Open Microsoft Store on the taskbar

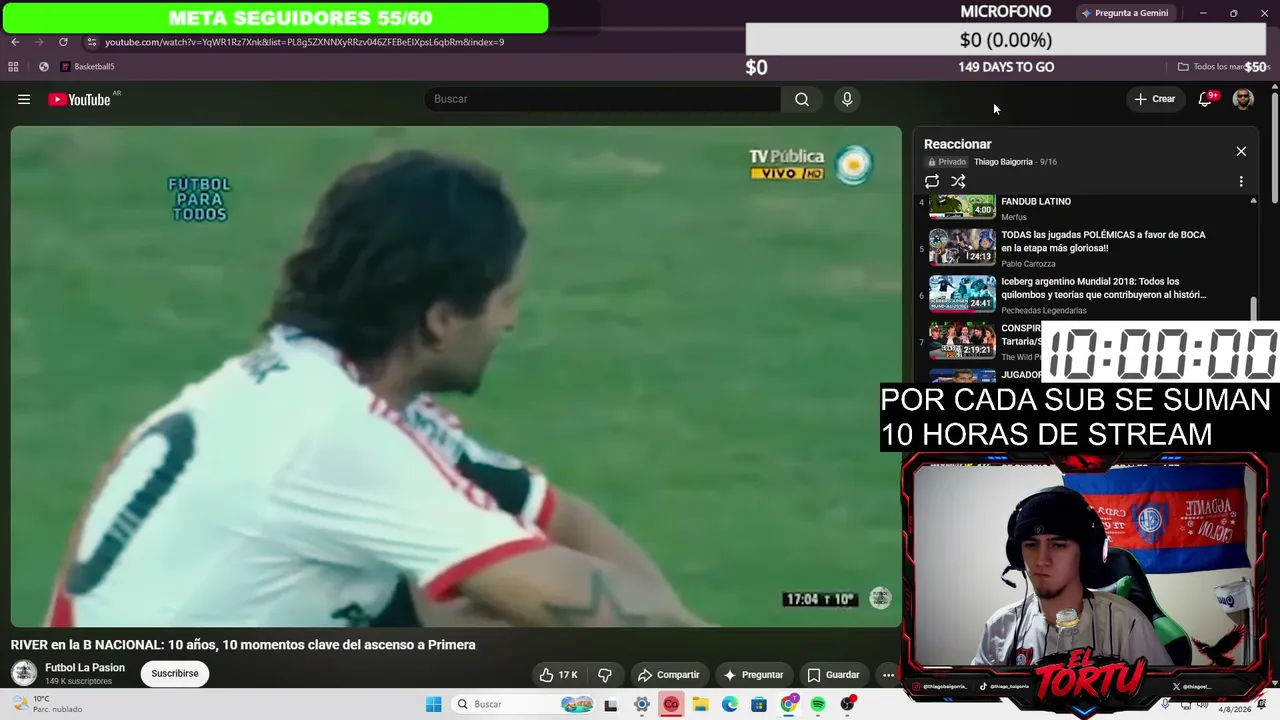coord(759,704)
